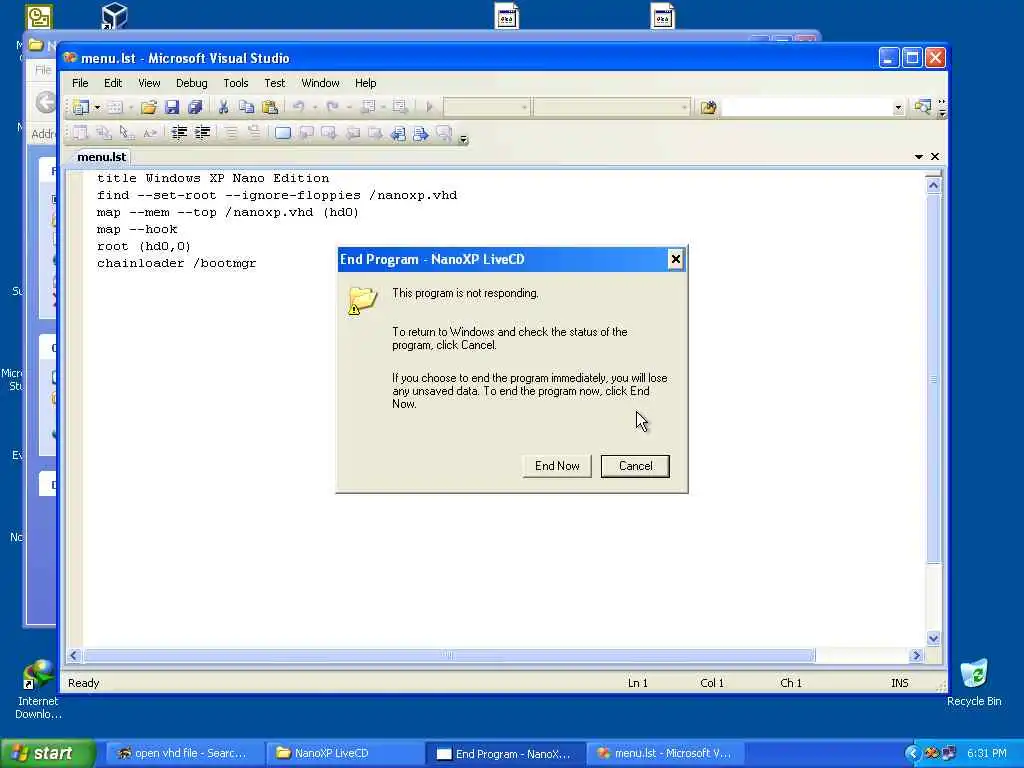Select the menu.lst document tab
The width and height of the screenshot is (1024, 768).
point(101,157)
